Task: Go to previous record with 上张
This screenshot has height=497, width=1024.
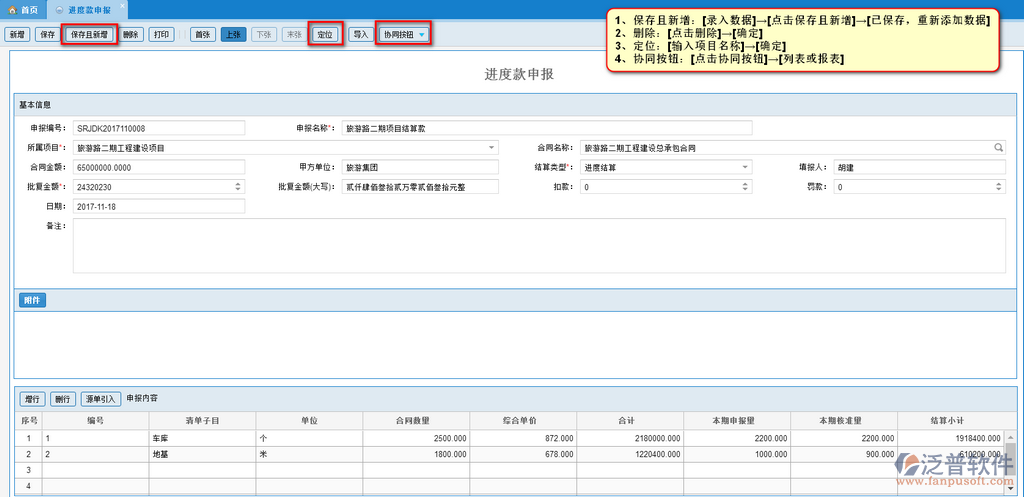Action: (x=233, y=35)
